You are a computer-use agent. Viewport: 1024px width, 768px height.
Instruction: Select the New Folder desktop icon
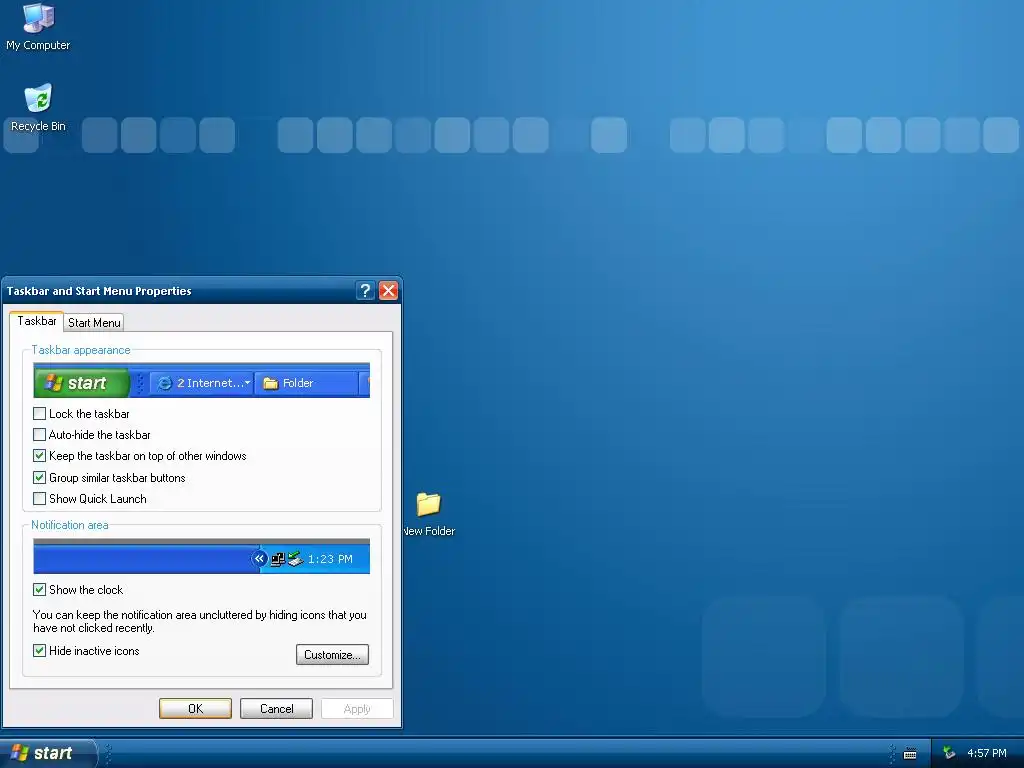coord(428,515)
